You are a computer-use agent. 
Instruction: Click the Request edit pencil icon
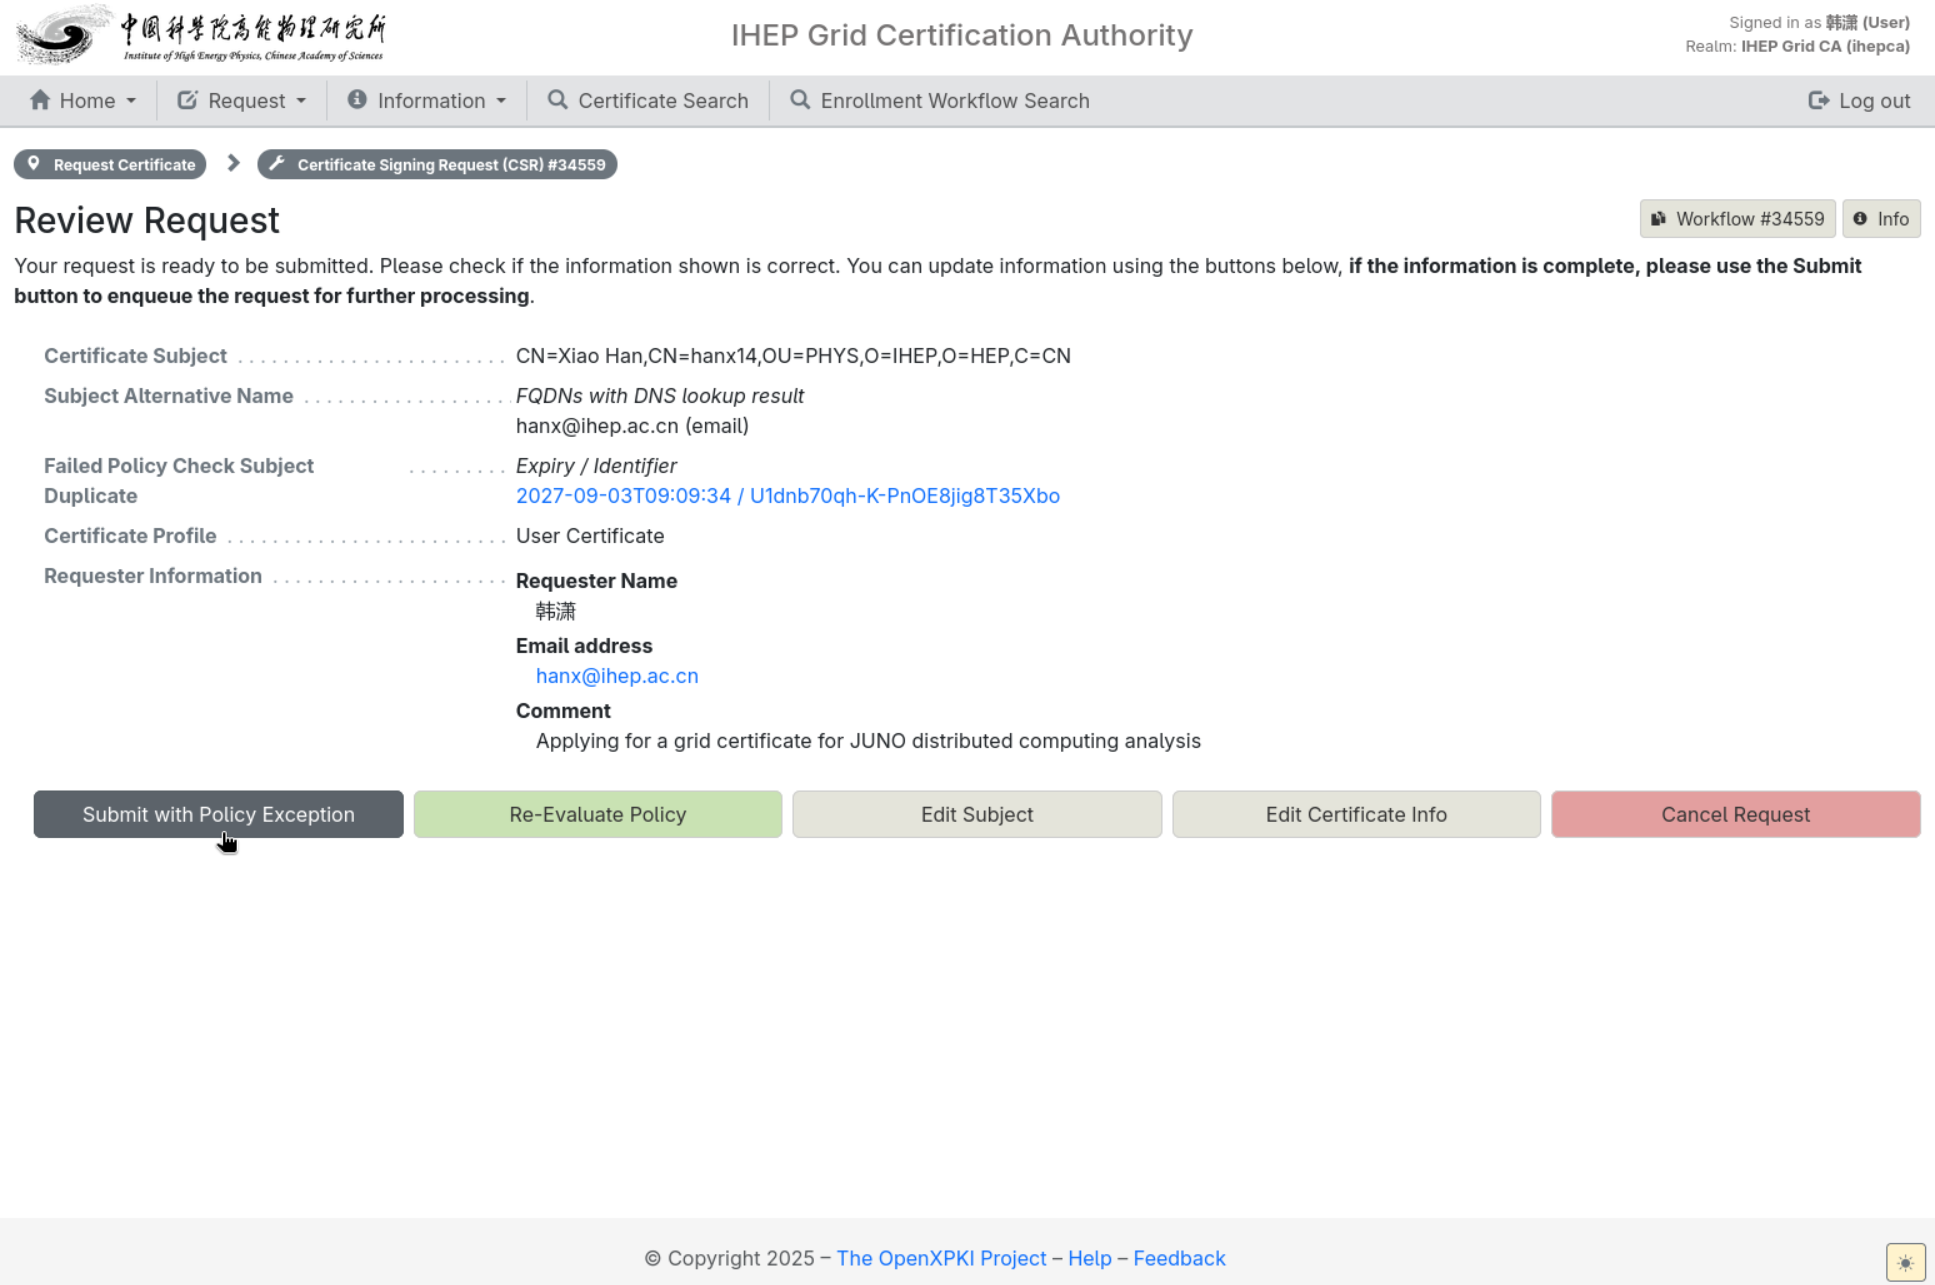187,100
